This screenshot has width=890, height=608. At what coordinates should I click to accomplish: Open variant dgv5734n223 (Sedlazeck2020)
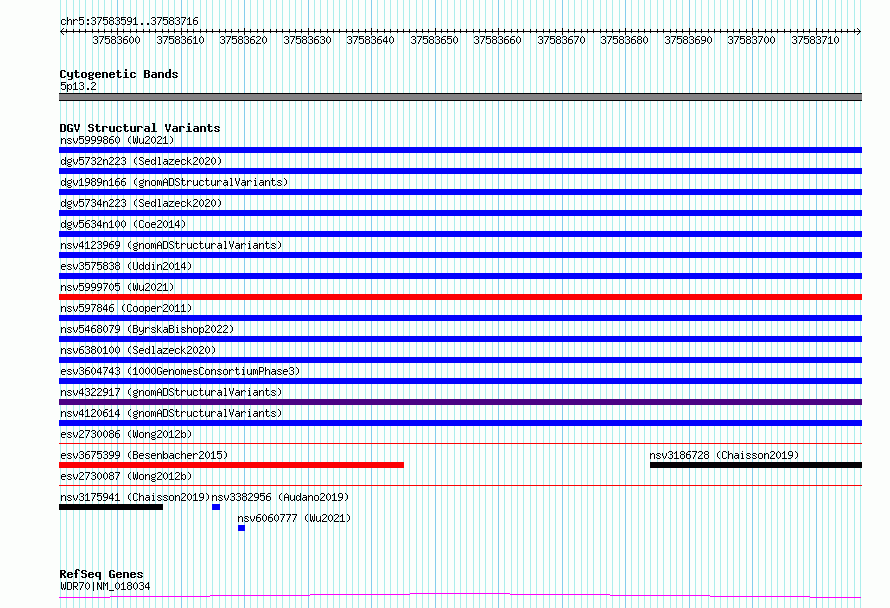[141, 203]
